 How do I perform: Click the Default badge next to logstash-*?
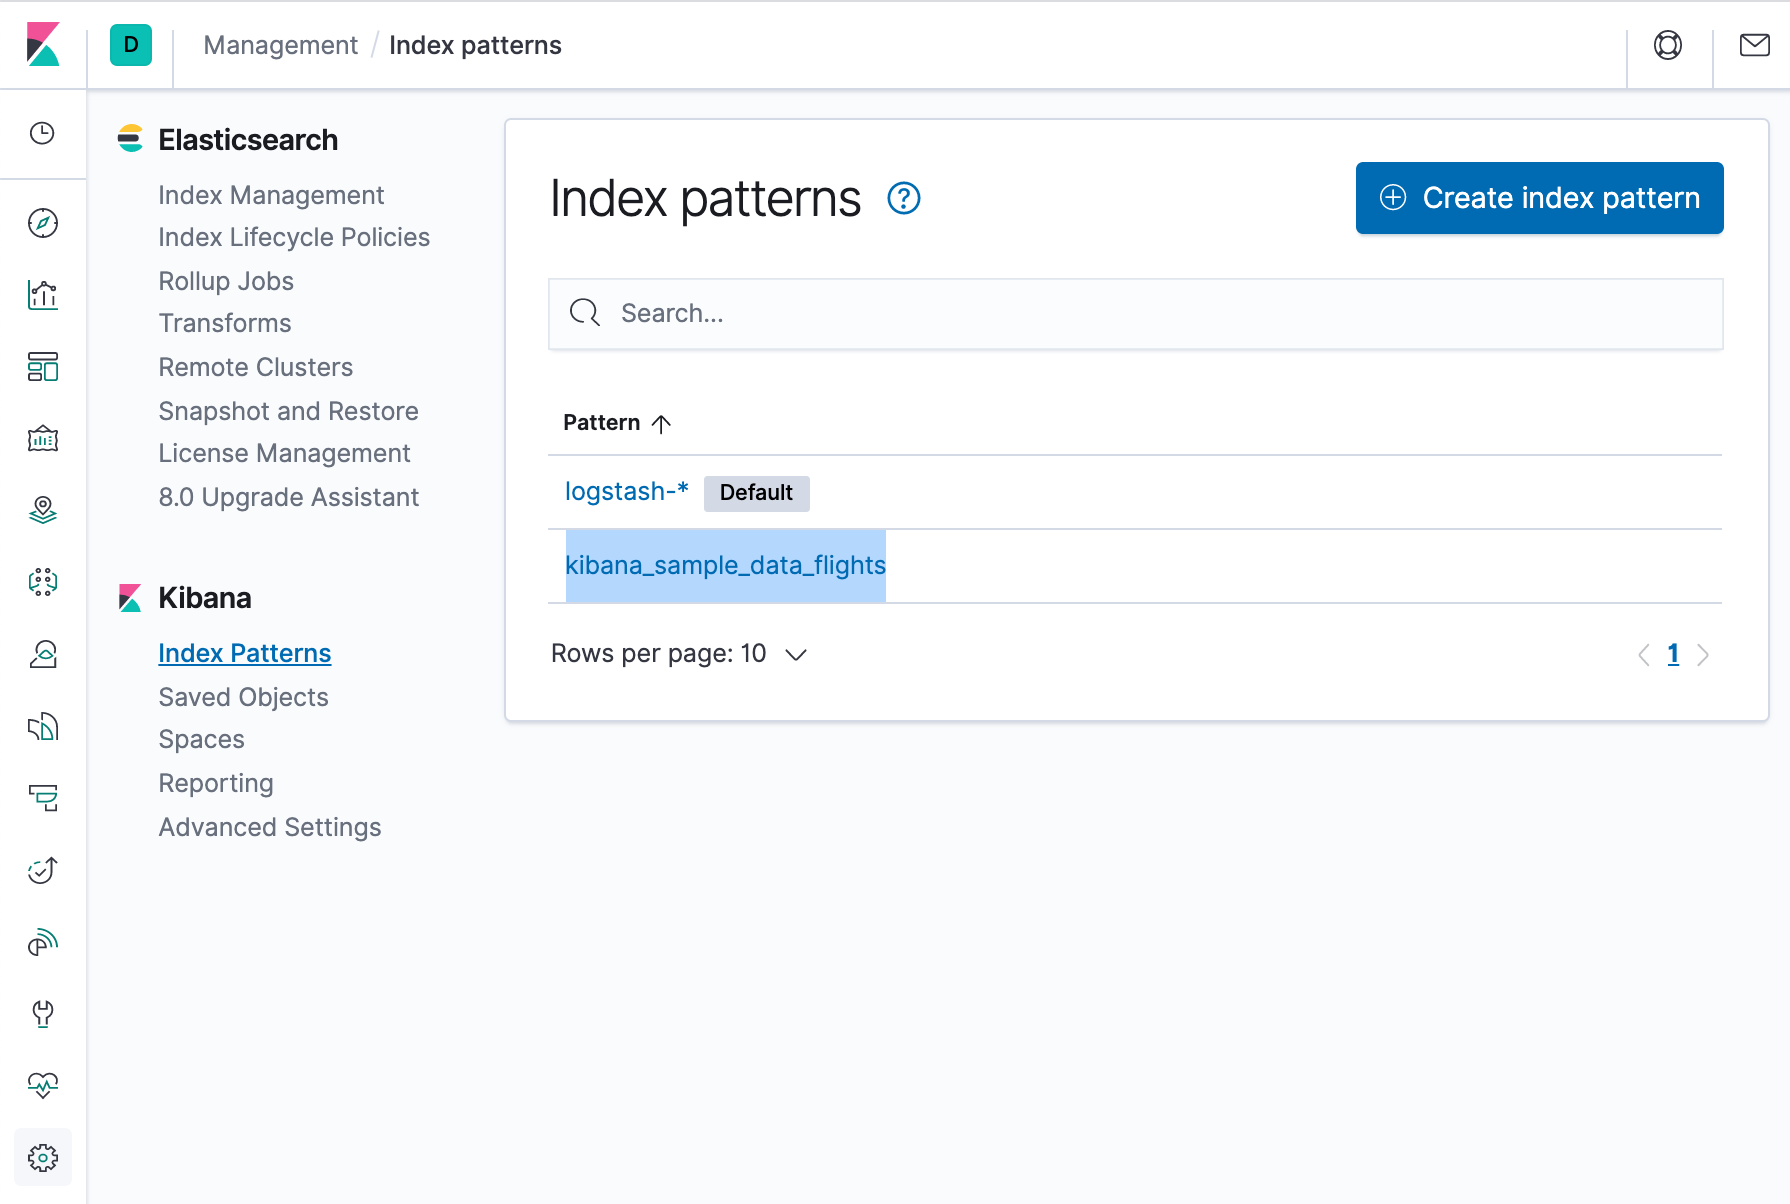756,493
